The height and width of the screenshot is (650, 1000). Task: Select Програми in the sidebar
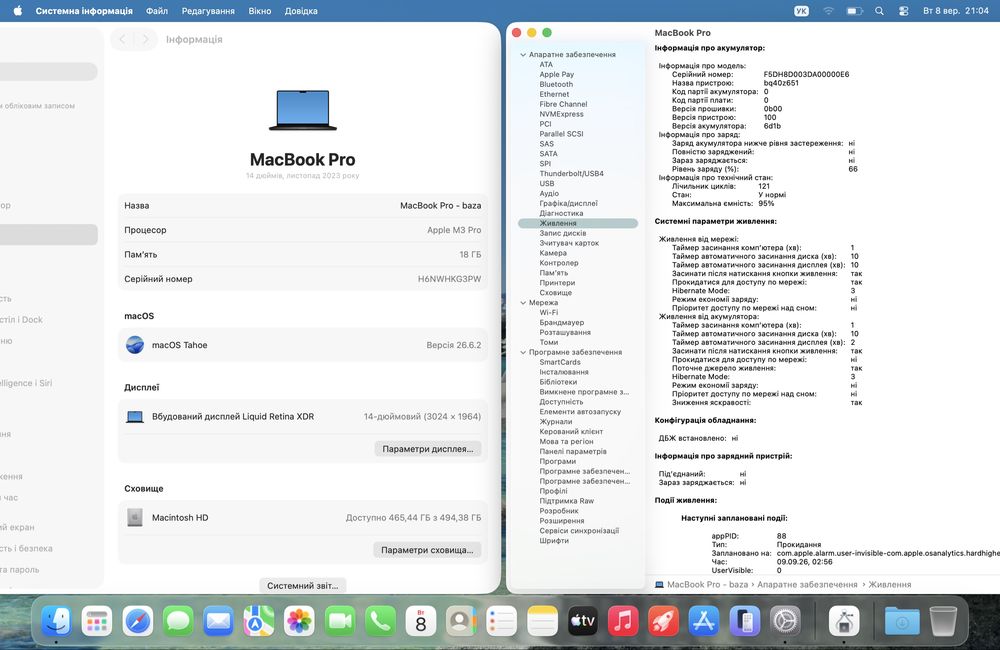click(x=557, y=461)
